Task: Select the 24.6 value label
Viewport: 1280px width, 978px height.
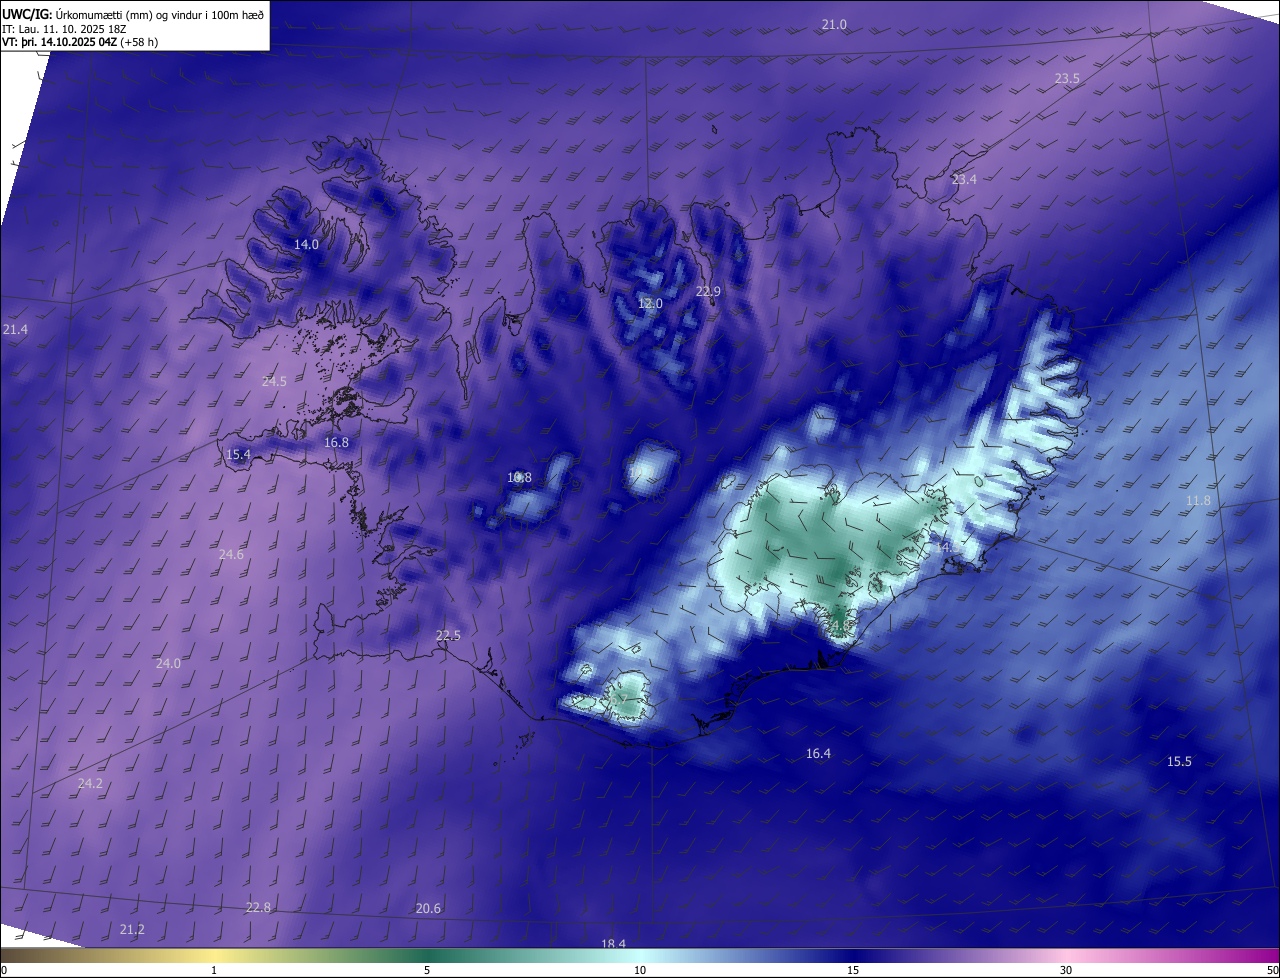Action: point(231,554)
